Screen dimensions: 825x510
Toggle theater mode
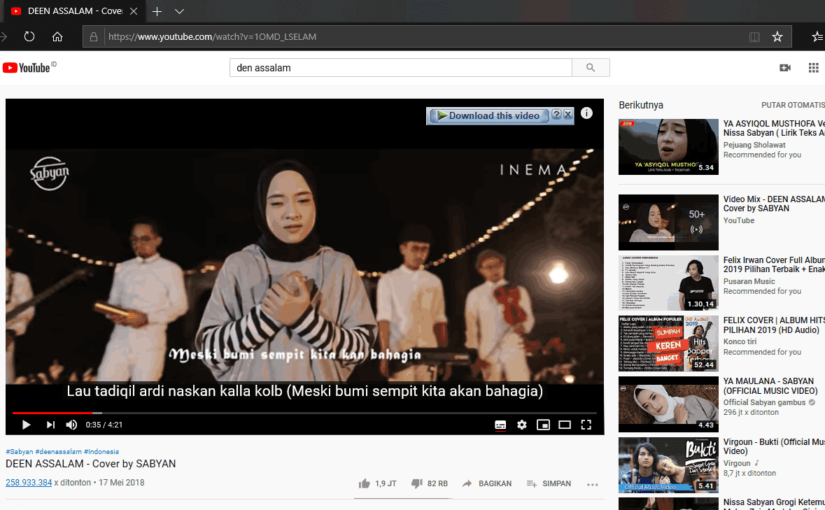pos(565,425)
